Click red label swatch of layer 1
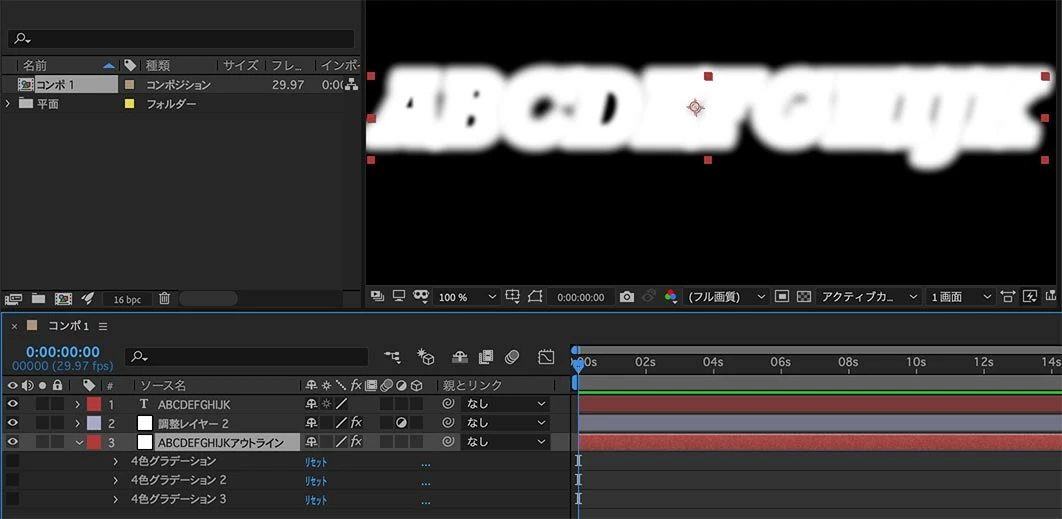 pos(93,404)
